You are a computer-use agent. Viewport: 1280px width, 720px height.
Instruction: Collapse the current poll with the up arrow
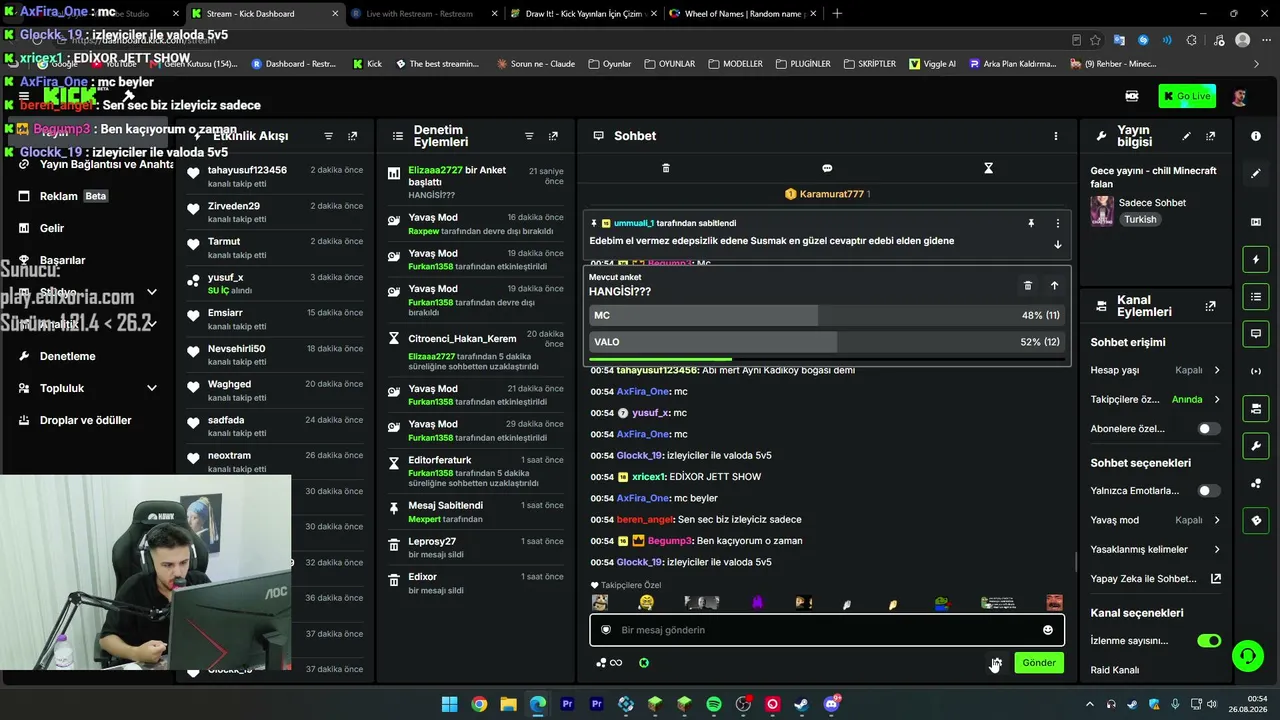pos(1054,285)
